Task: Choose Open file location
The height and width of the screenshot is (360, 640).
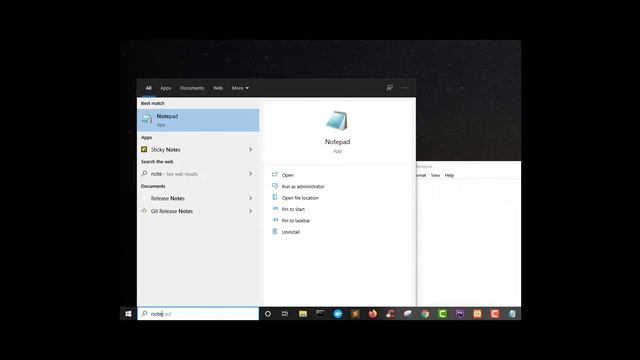Action: click(x=300, y=198)
